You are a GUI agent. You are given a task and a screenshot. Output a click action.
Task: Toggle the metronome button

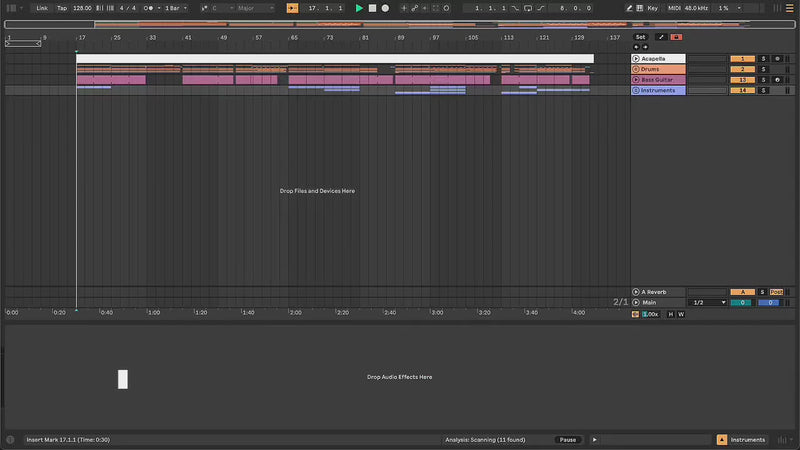(150, 8)
